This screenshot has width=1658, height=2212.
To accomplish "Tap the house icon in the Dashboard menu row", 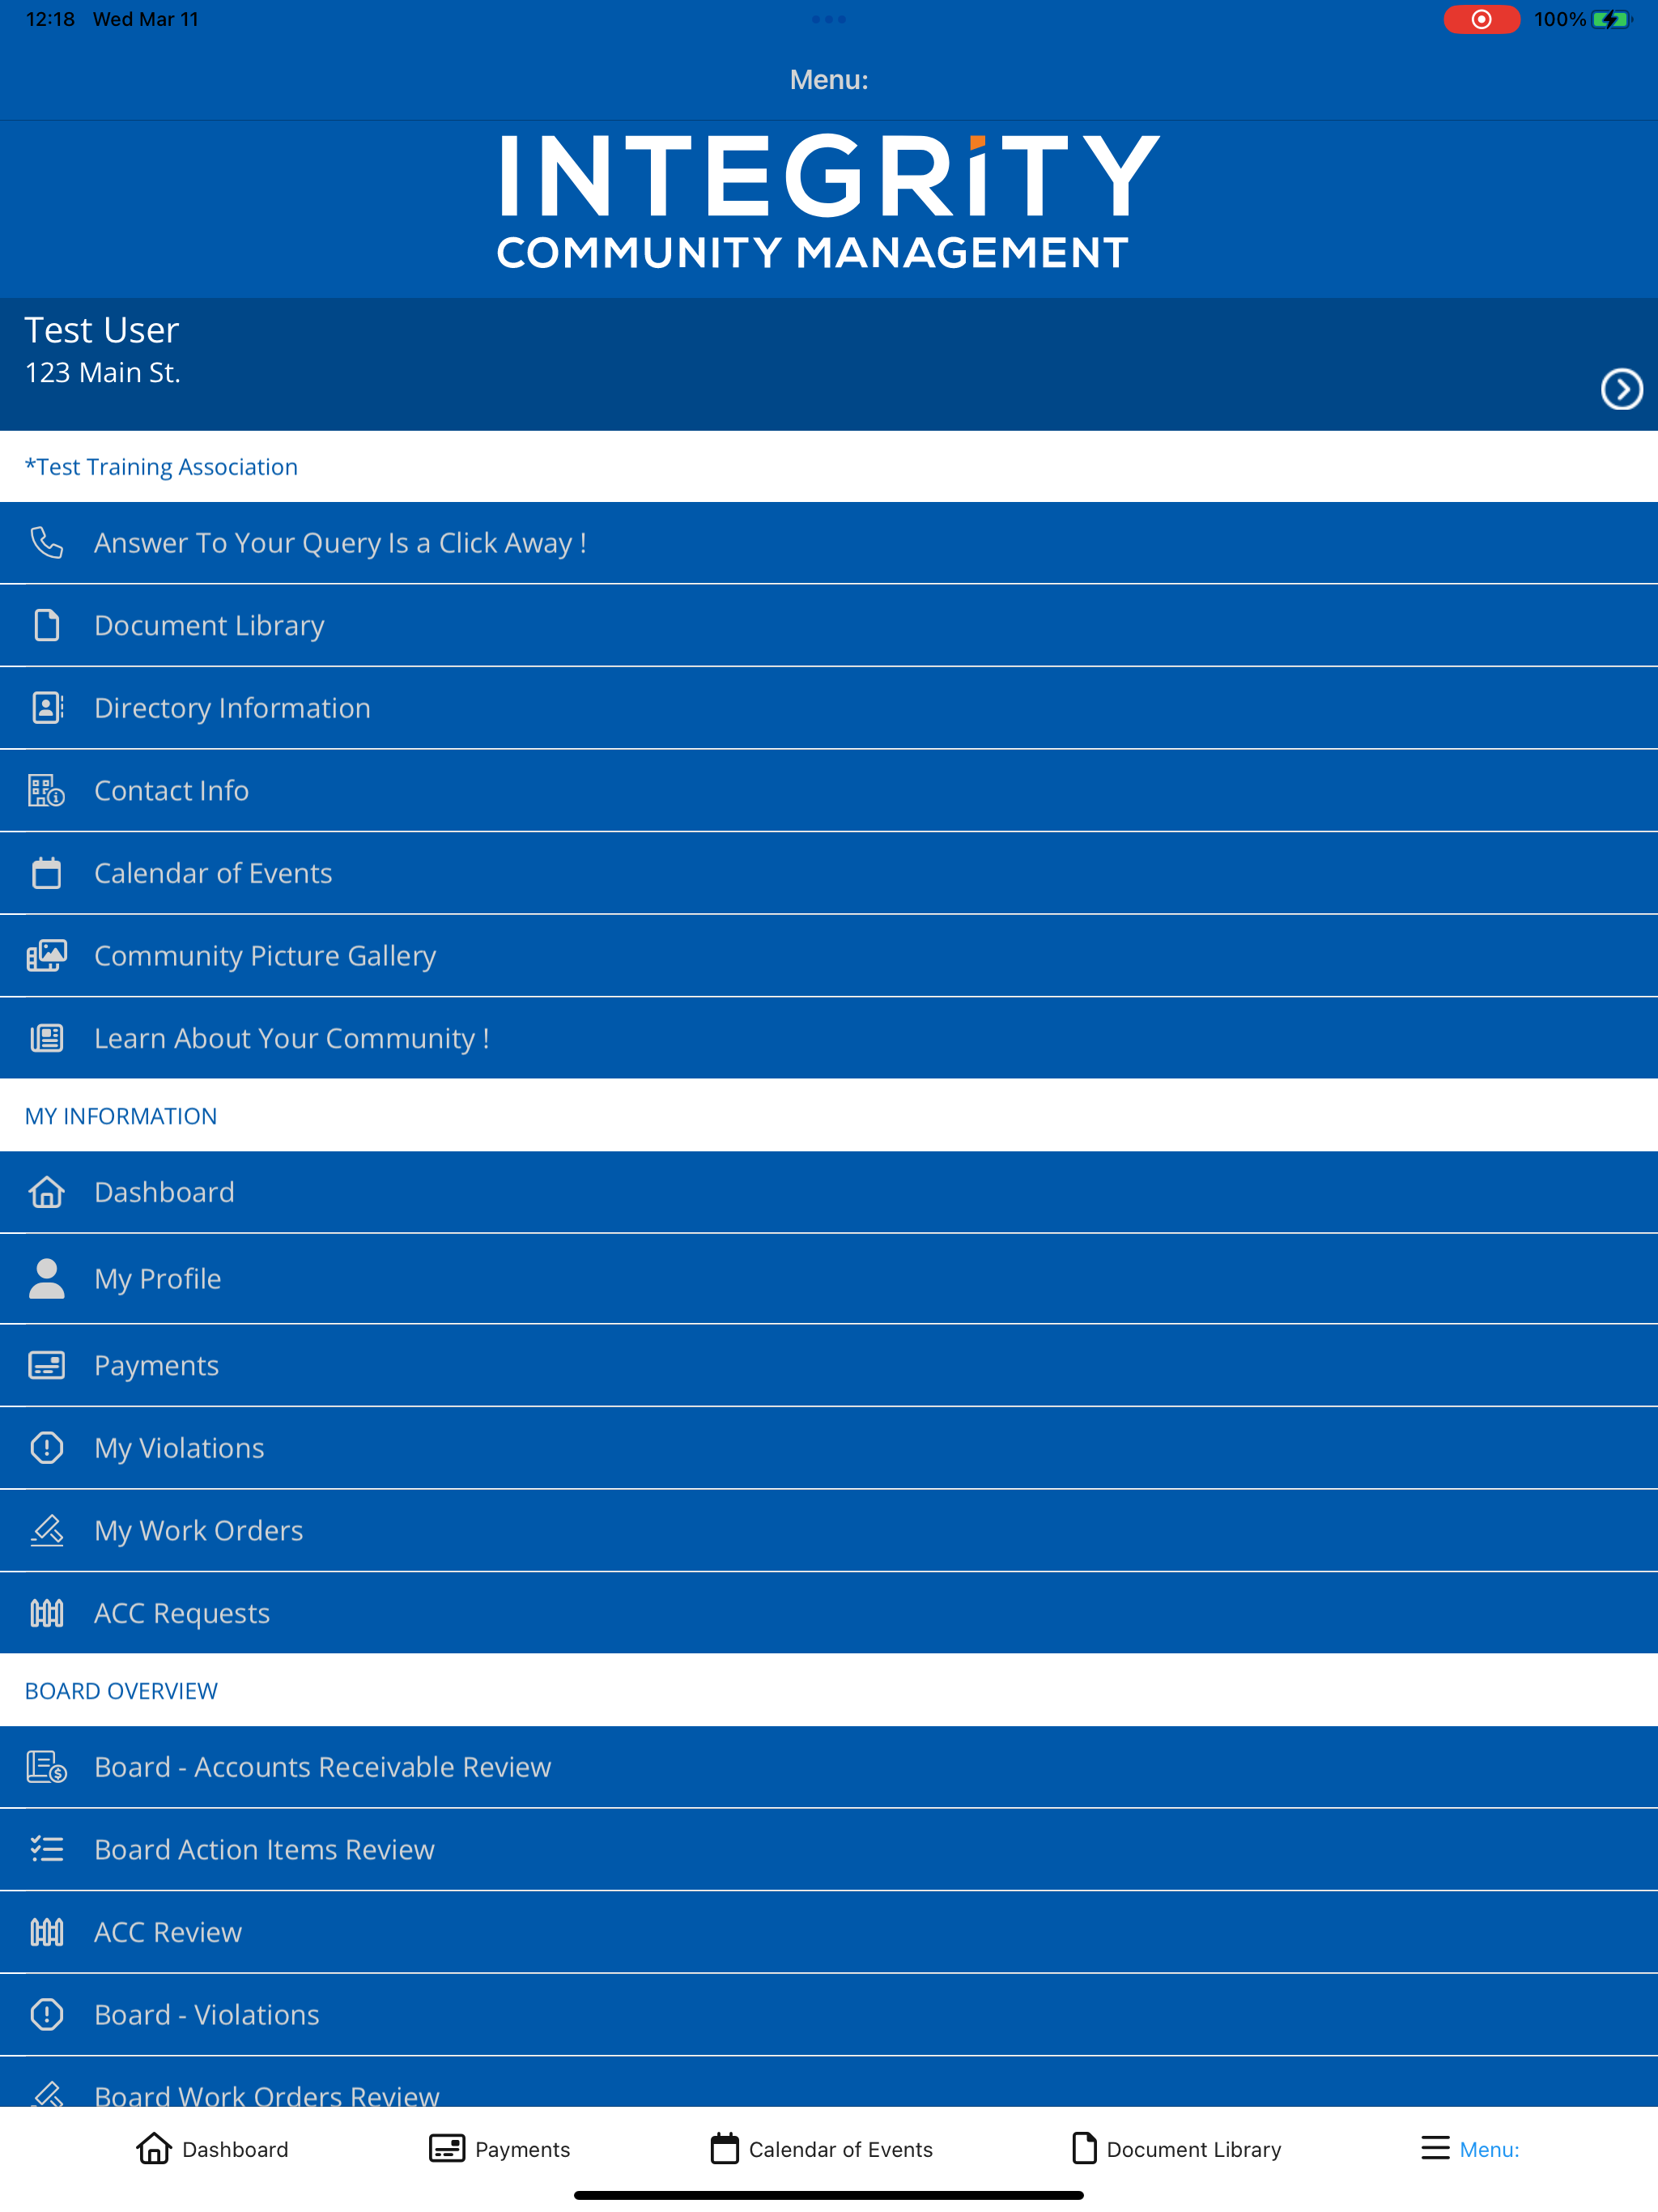I will 46,1192.
